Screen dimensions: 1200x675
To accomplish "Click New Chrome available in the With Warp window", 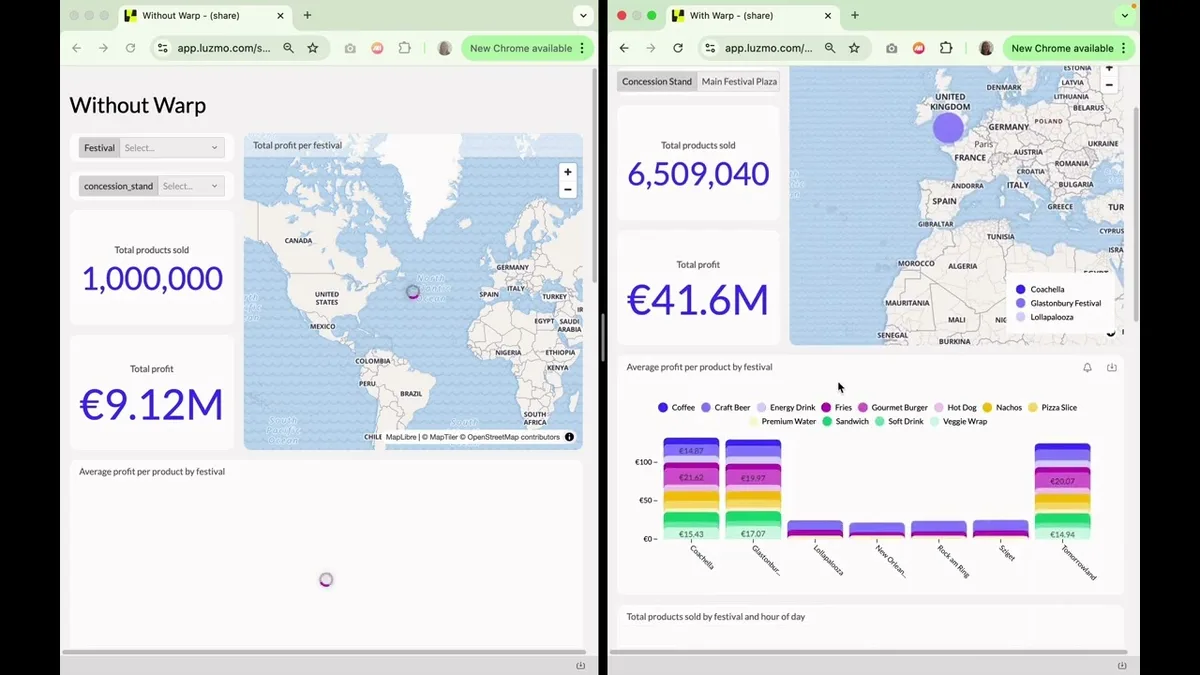I will [1062, 48].
